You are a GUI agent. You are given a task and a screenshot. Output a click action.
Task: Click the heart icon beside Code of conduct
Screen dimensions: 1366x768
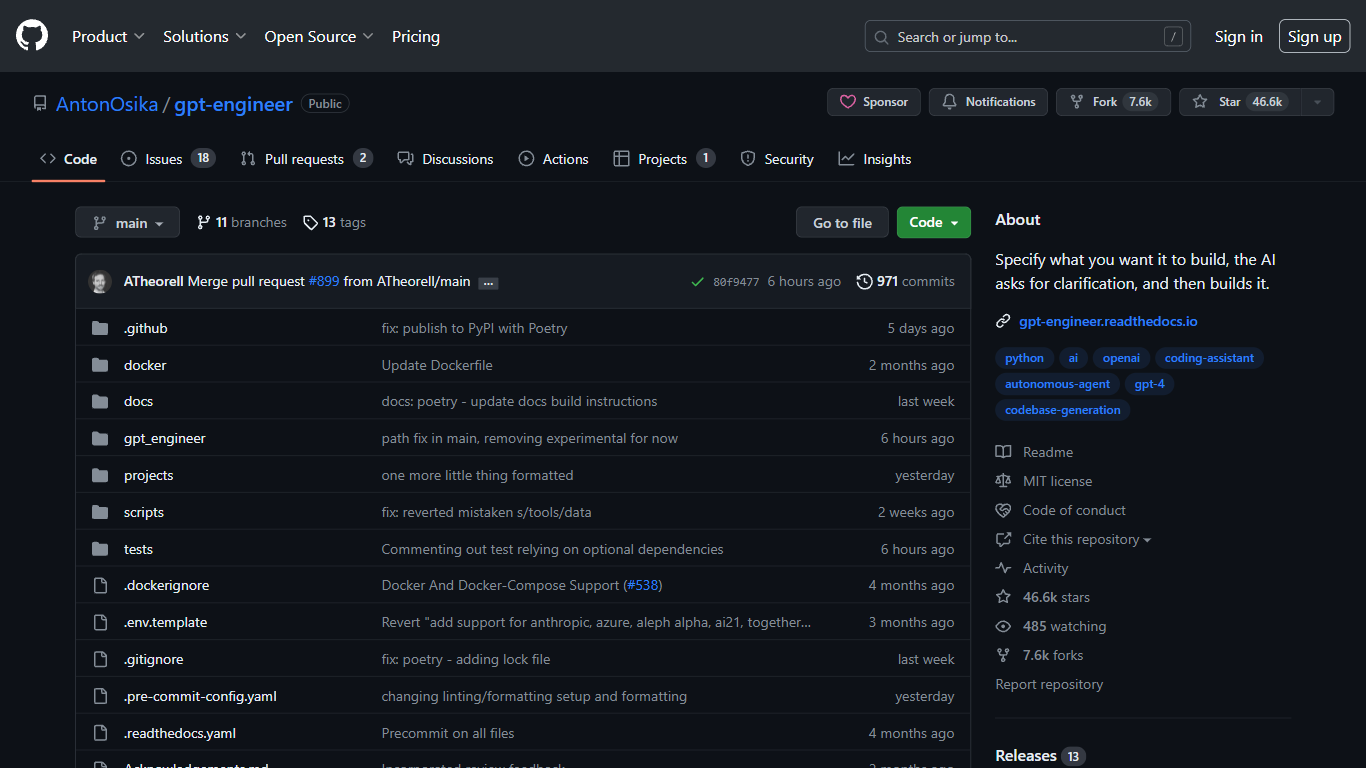click(x=1003, y=510)
